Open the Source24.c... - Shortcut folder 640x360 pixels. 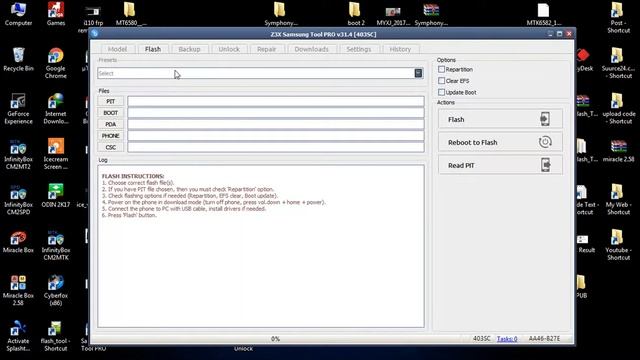[618, 63]
